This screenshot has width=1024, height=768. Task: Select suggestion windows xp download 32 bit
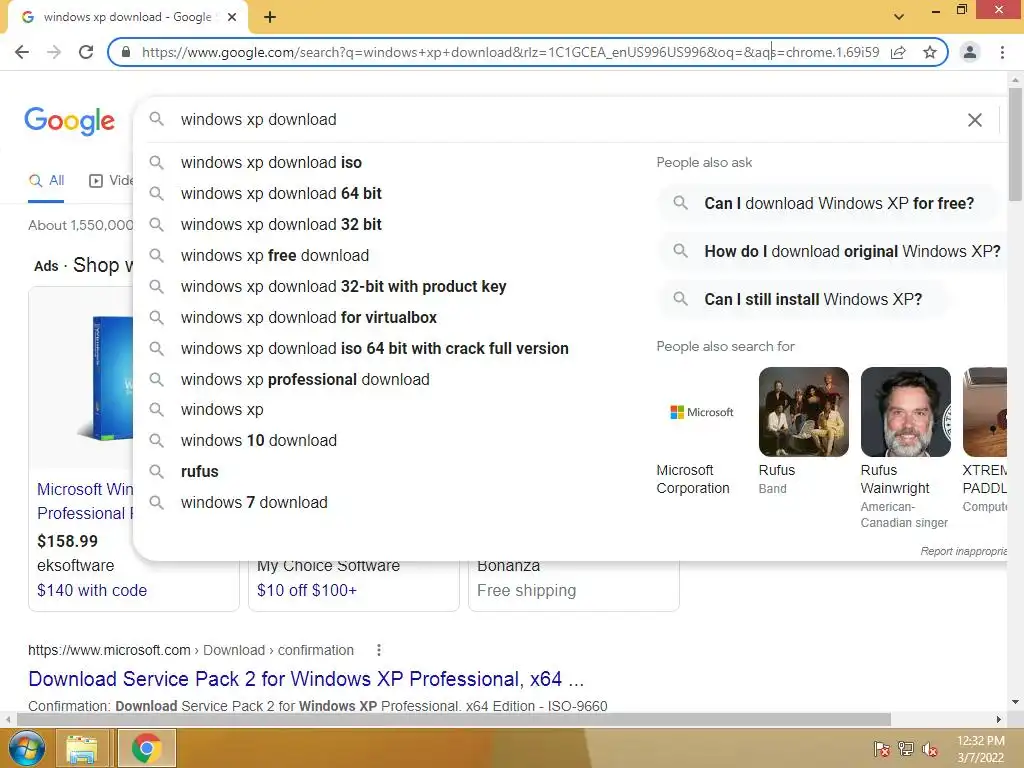pos(281,224)
